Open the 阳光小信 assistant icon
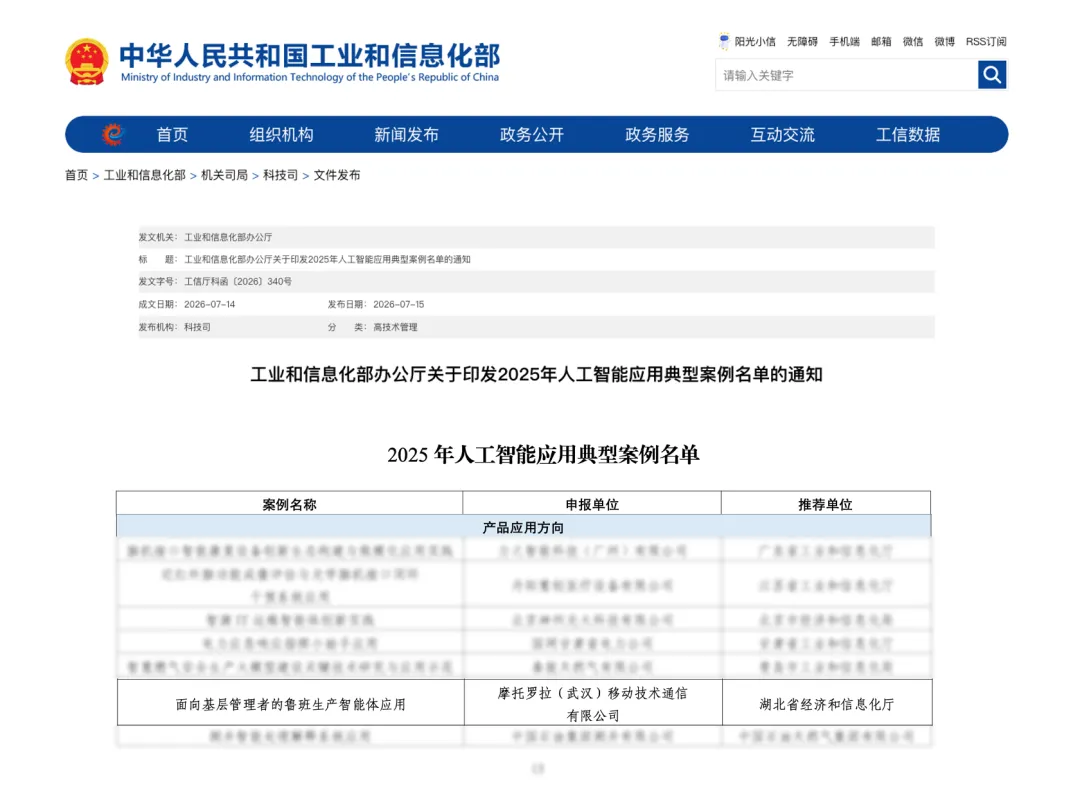Viewport: 1080px width, 796px height. [x=723, y=41]
